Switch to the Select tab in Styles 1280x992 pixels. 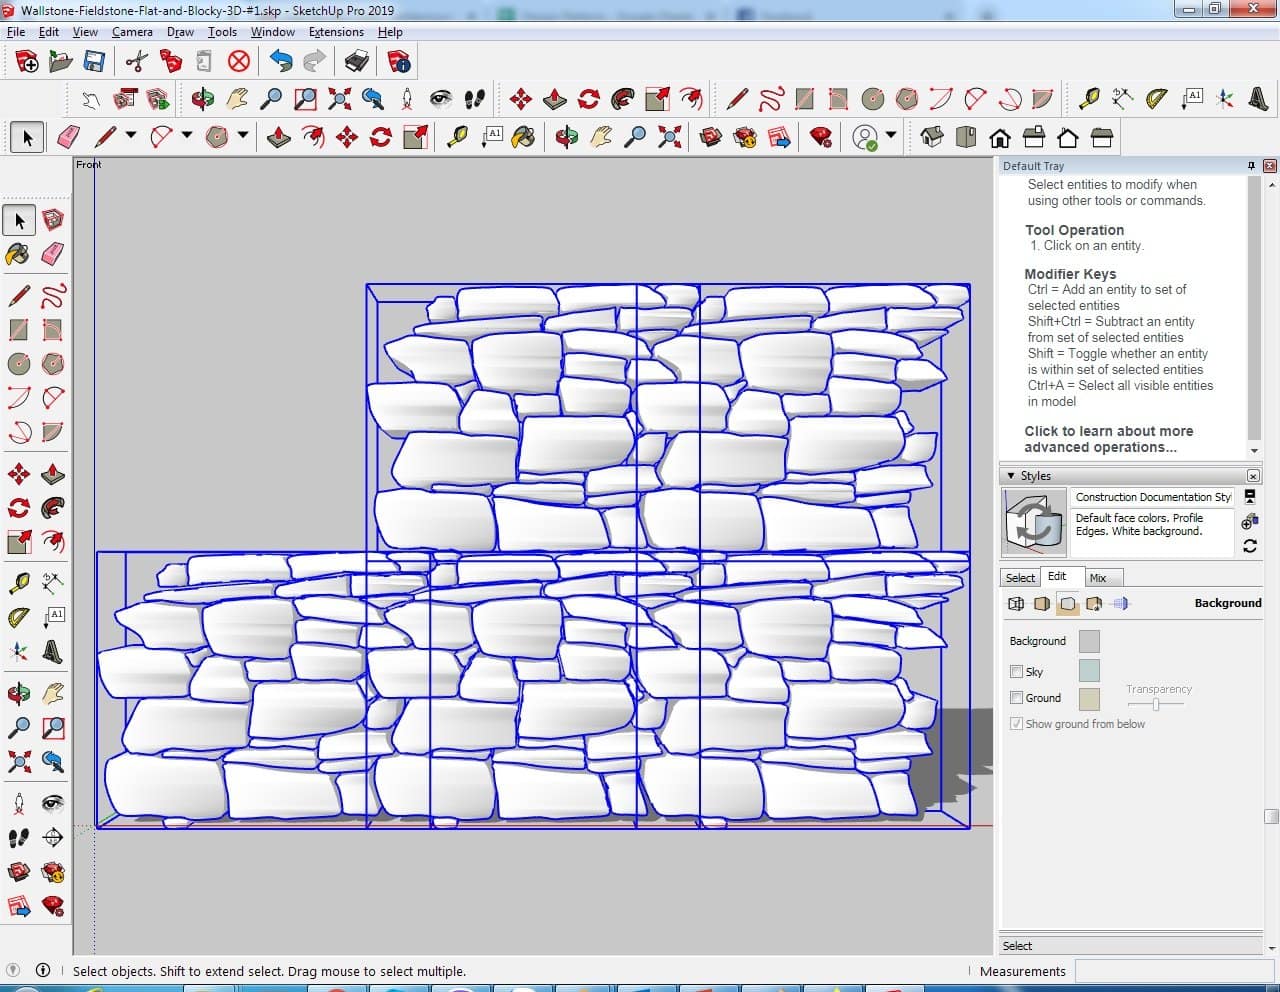coord(1020,578)
